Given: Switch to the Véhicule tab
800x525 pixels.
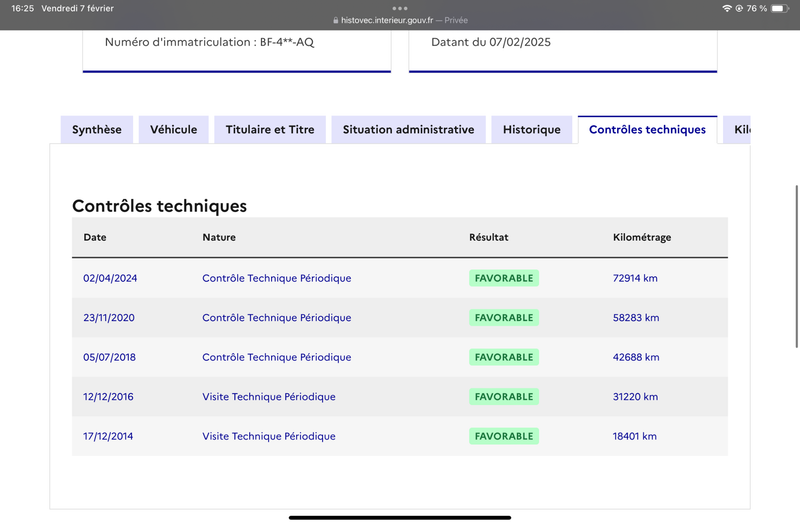Looking at the screenshot, I should pyautogui.click(x=173, y=130).
